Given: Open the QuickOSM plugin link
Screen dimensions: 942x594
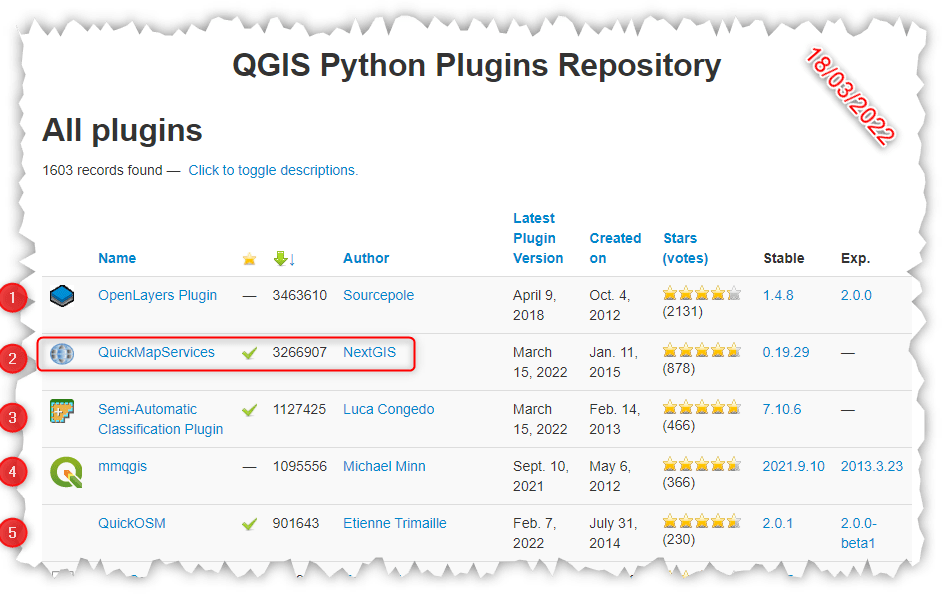Looking at the screenshot, I should 132,523.
